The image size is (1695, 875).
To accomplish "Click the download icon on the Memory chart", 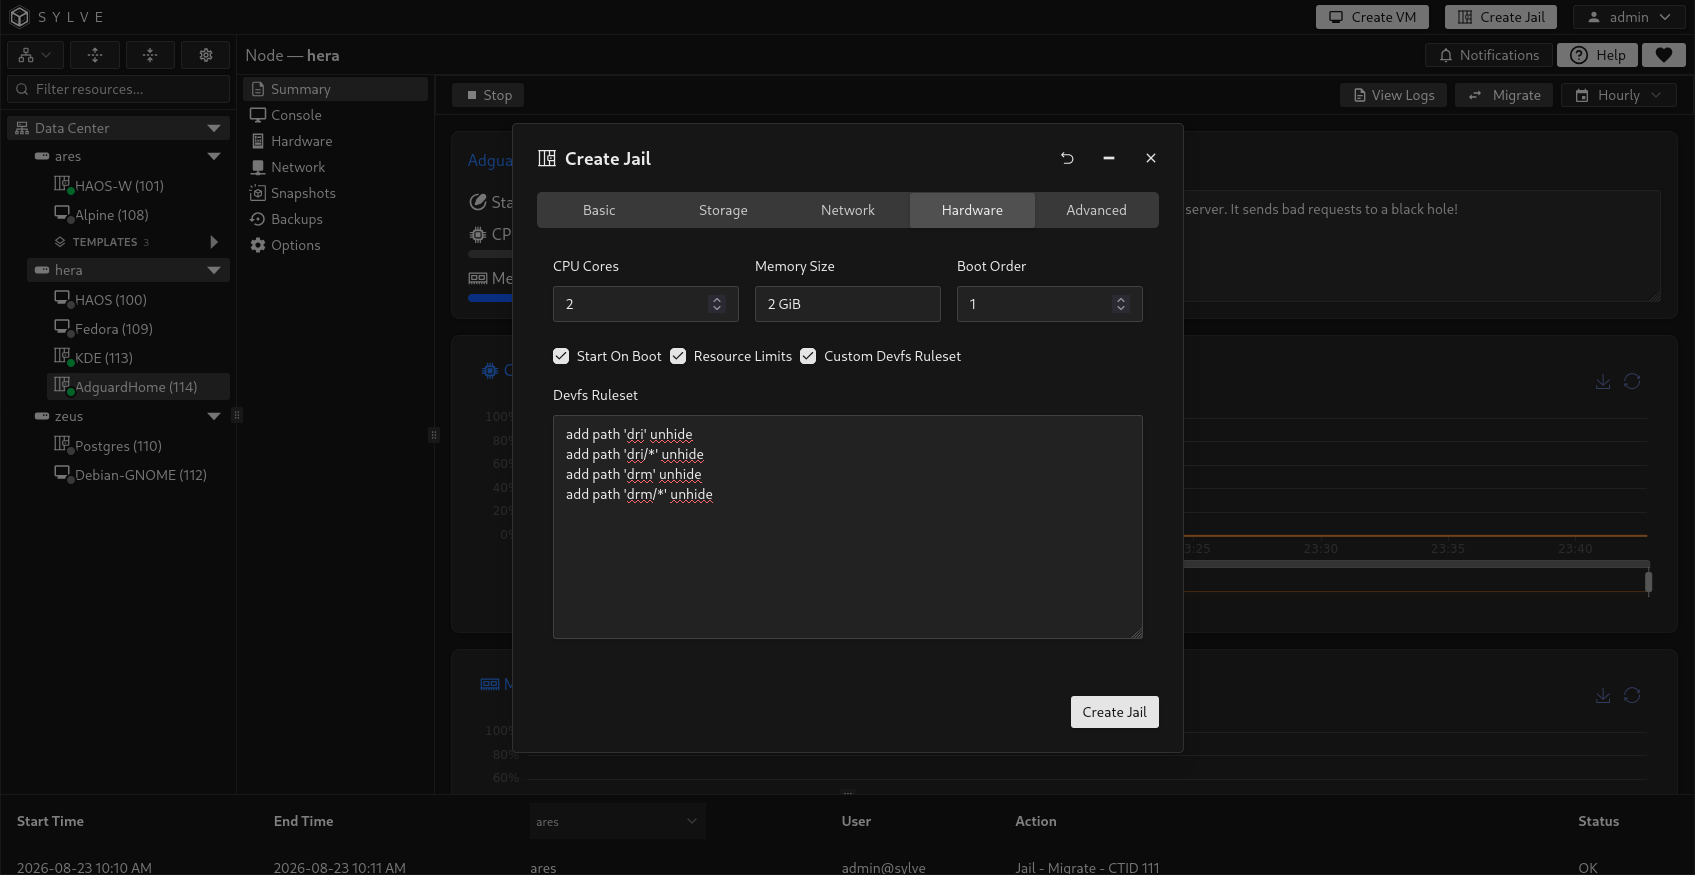I will coord(1603,695).
